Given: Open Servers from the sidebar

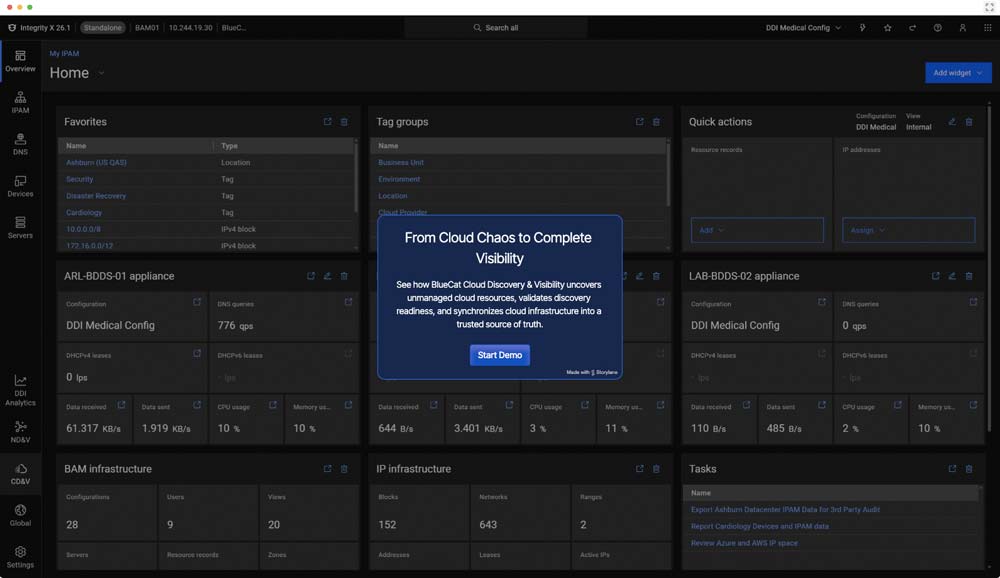Looking at the screenshot, I should pos(20,228).
